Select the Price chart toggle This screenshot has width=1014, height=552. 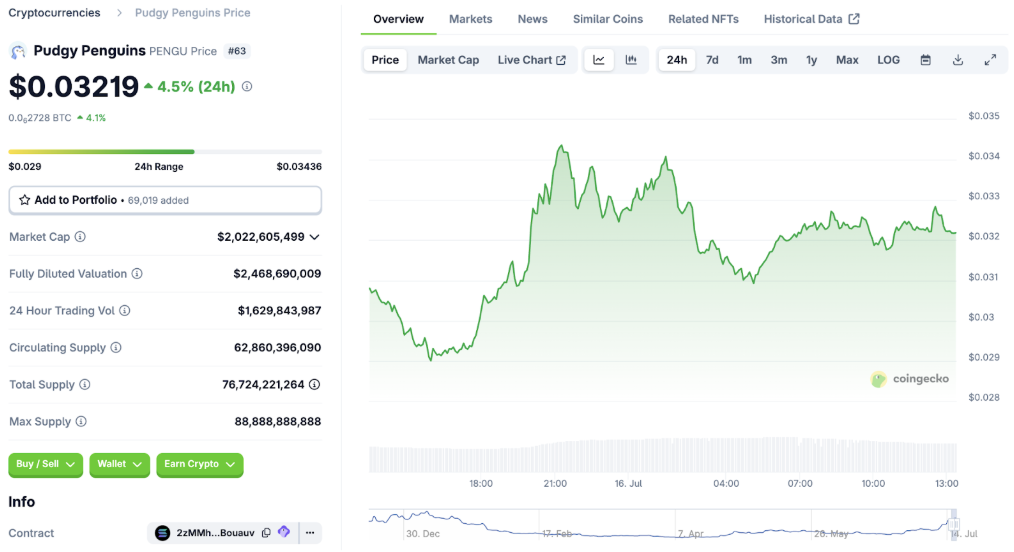[385, 60]
